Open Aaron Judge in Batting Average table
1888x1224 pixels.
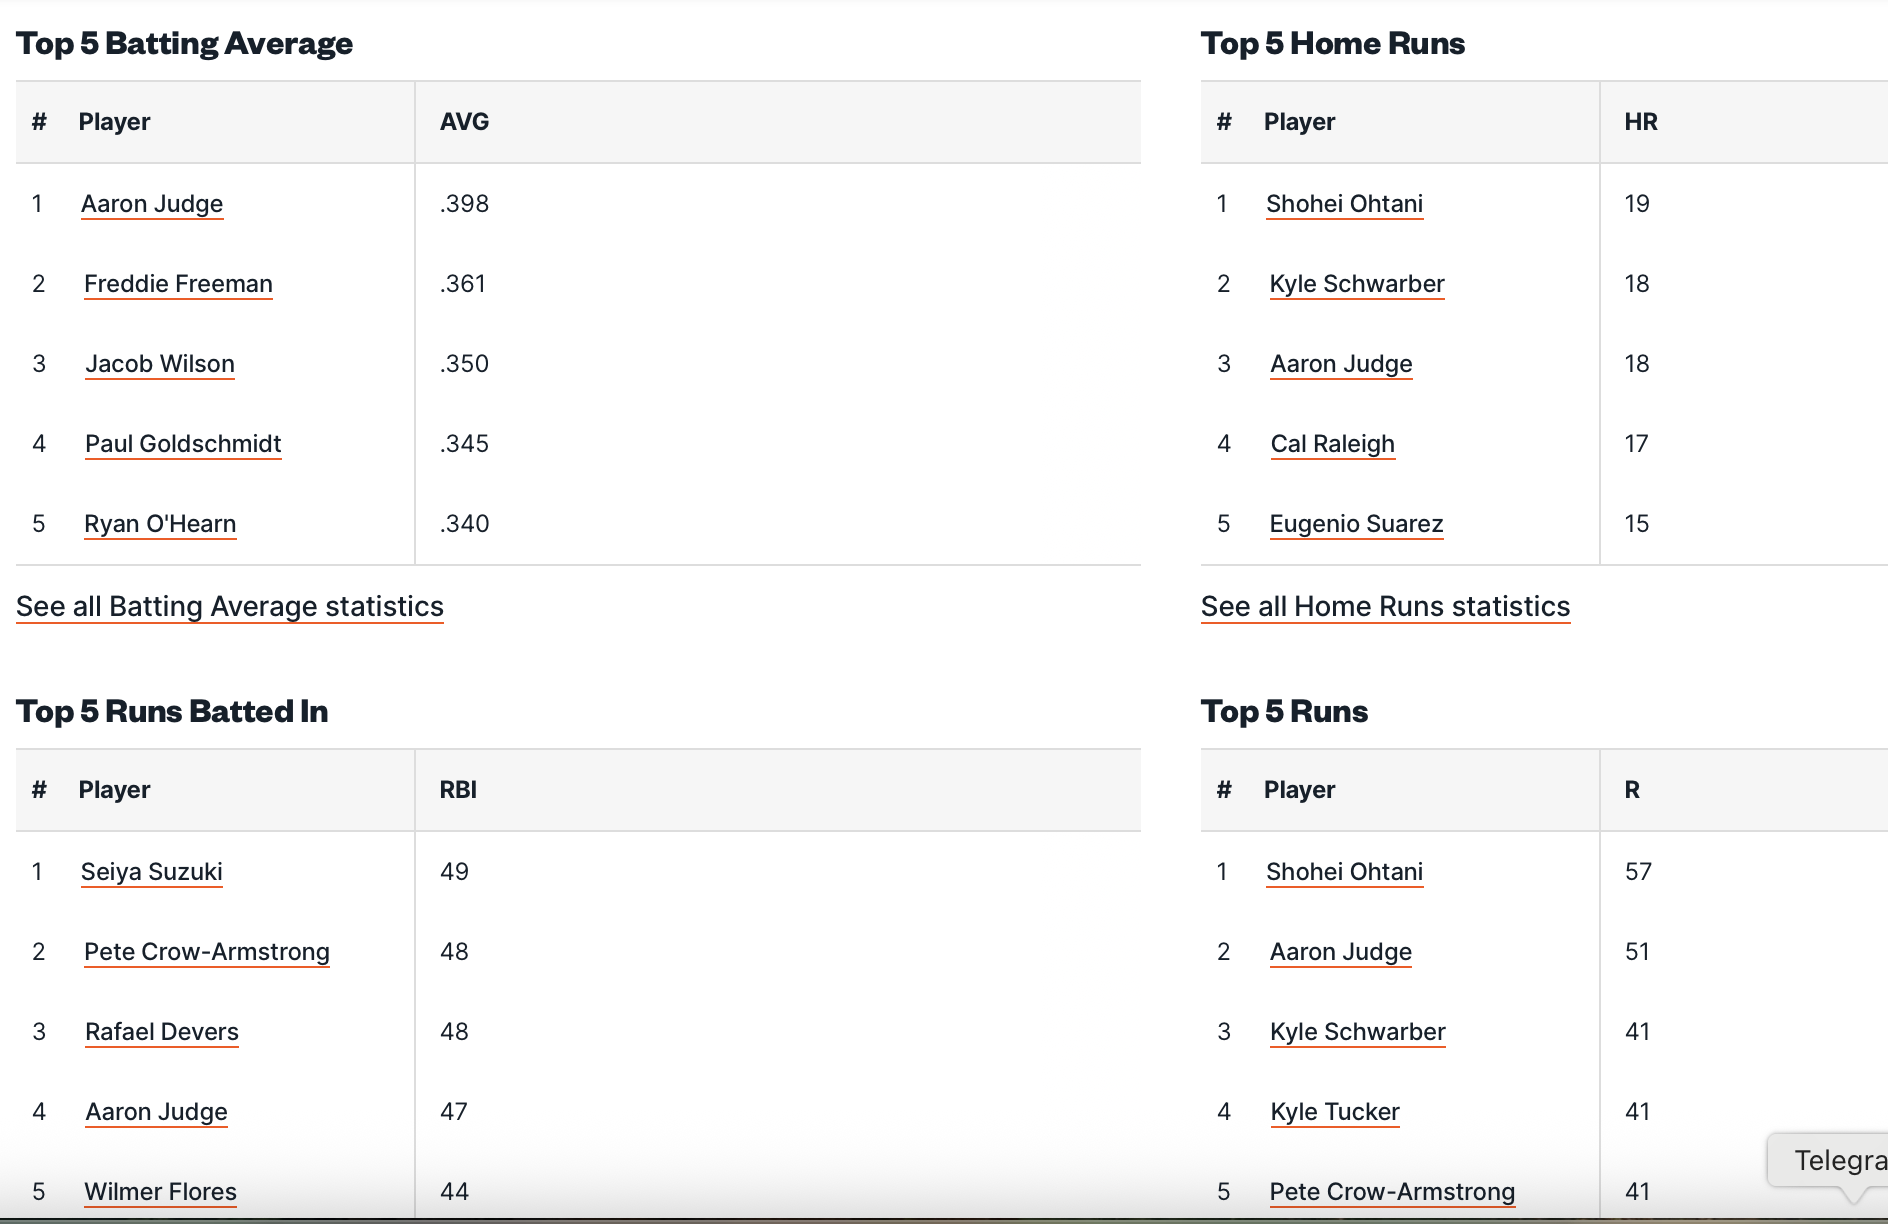coord(152,204)
